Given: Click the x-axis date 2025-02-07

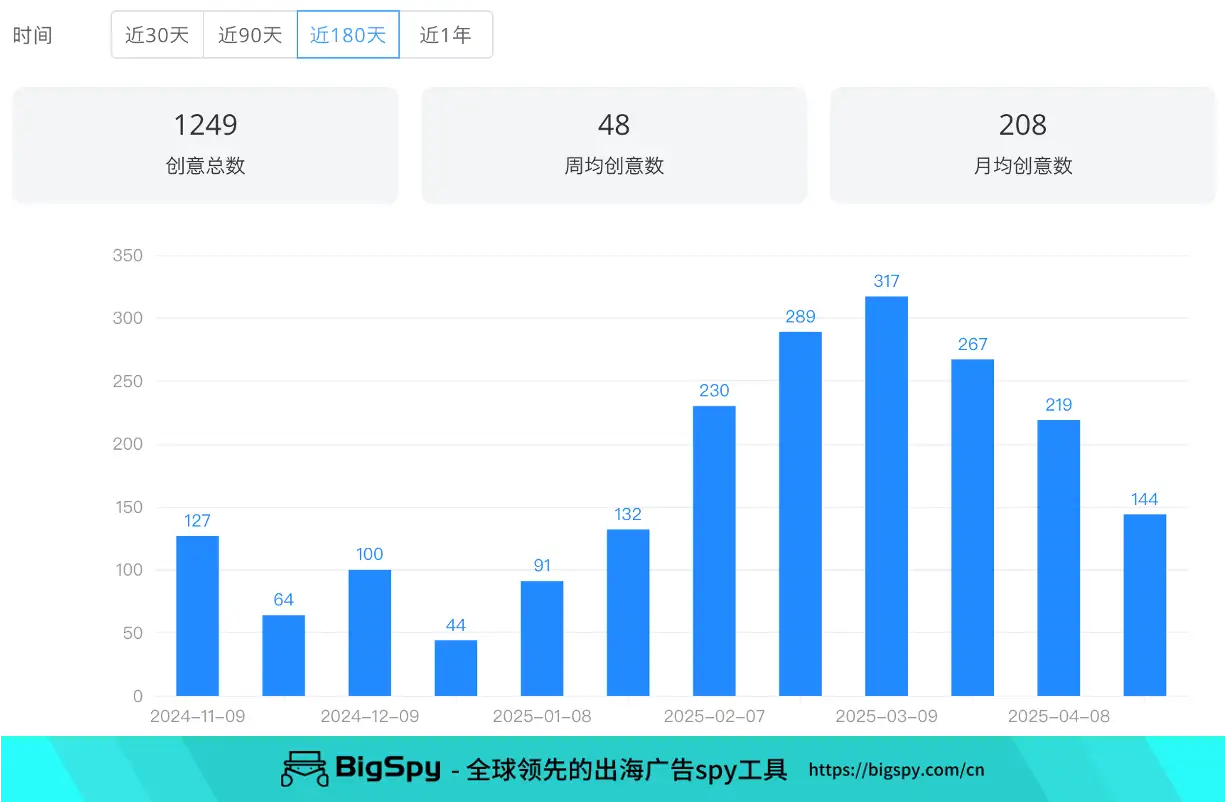Looking at the screenshot, I should [x=714, y=717].
